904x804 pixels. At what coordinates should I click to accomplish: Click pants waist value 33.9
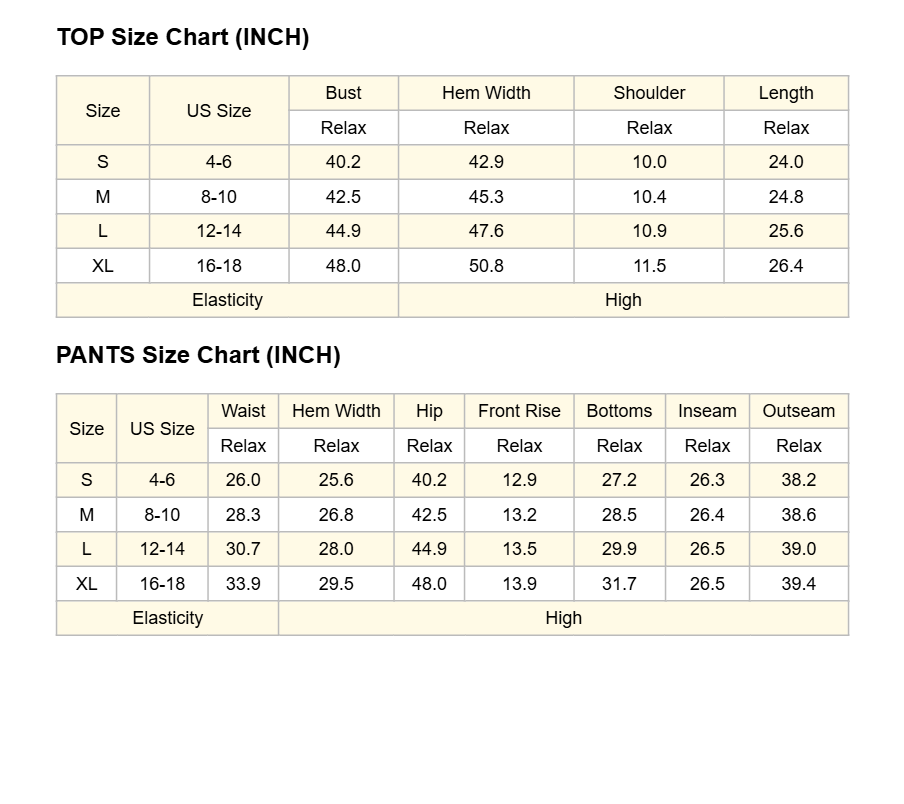243,584
